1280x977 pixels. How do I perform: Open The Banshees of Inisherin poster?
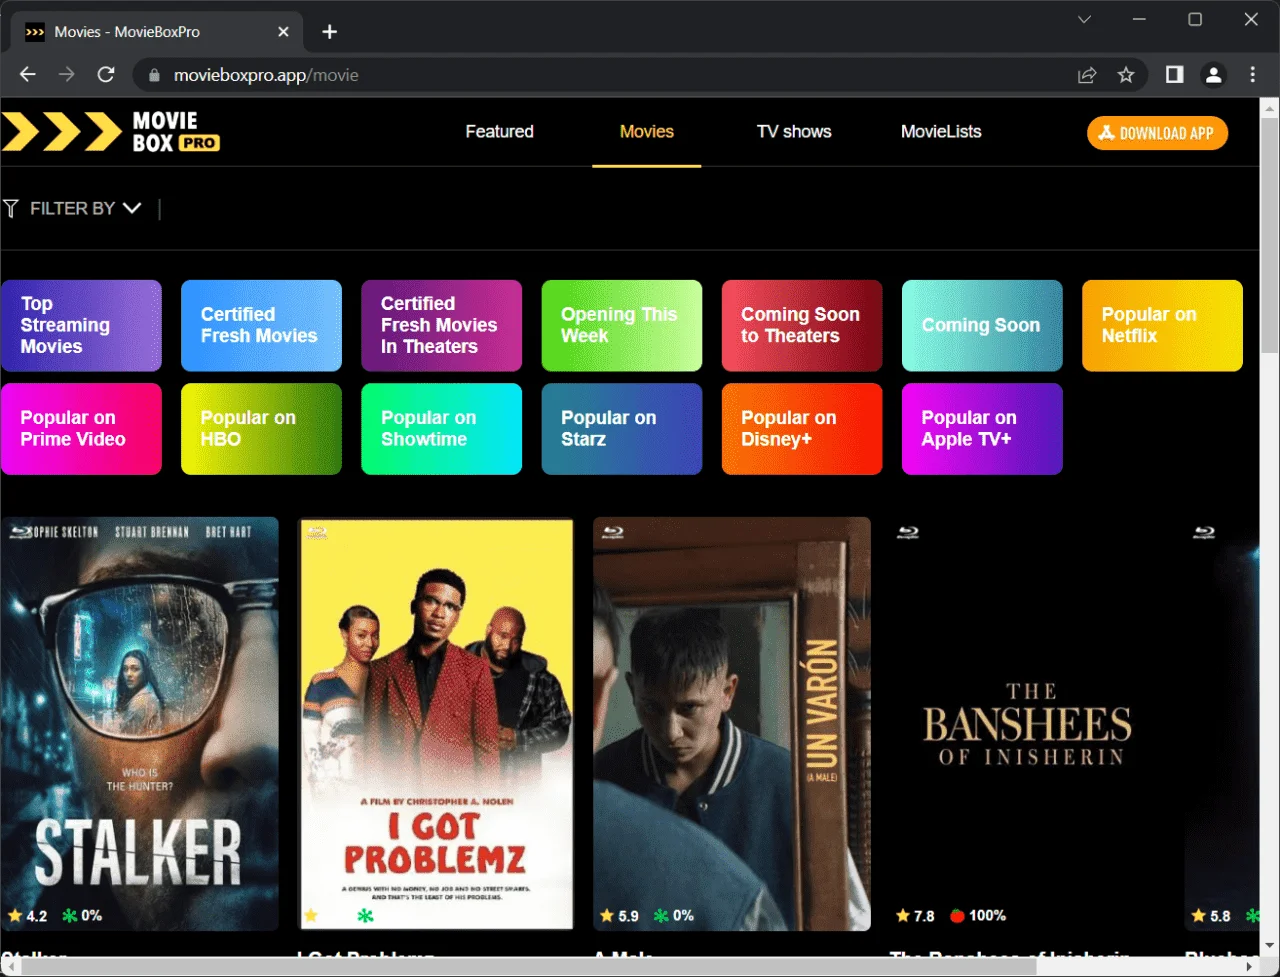tap(1027, 724)
